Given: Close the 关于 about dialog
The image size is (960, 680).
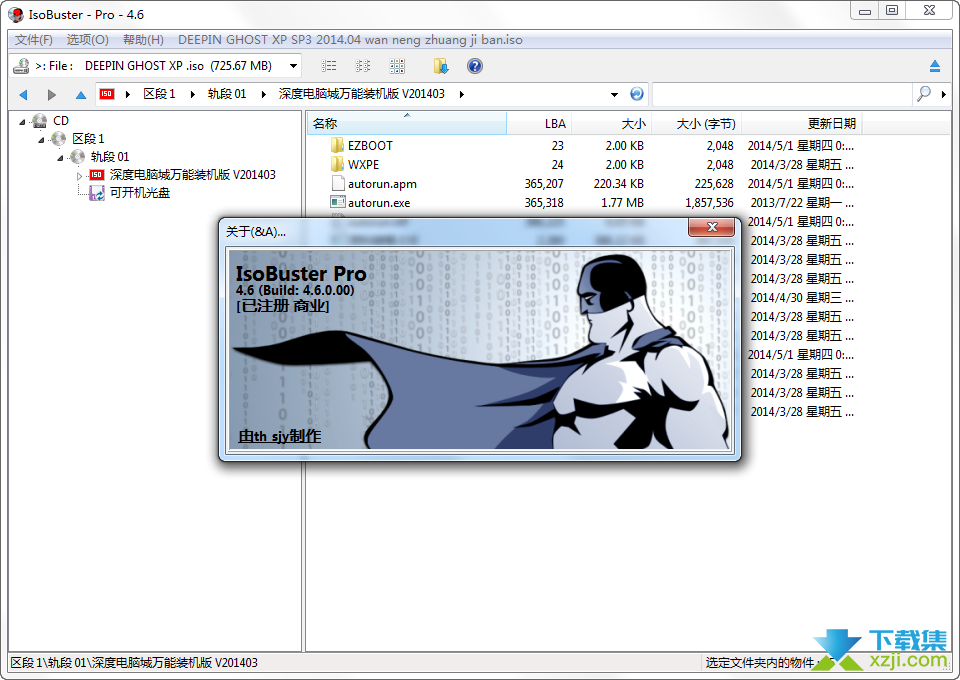Looking at the screenshot, I should pos(711,227).
